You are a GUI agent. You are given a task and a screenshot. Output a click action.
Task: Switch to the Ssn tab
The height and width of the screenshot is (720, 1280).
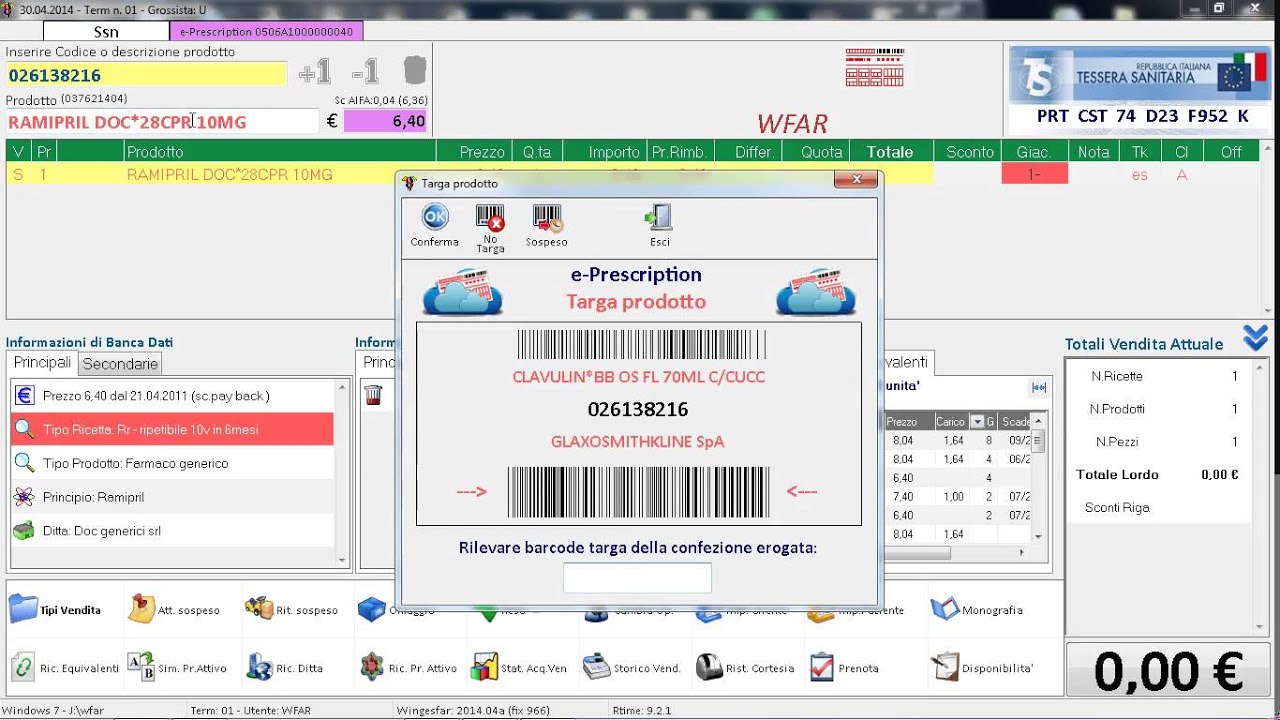106,32
